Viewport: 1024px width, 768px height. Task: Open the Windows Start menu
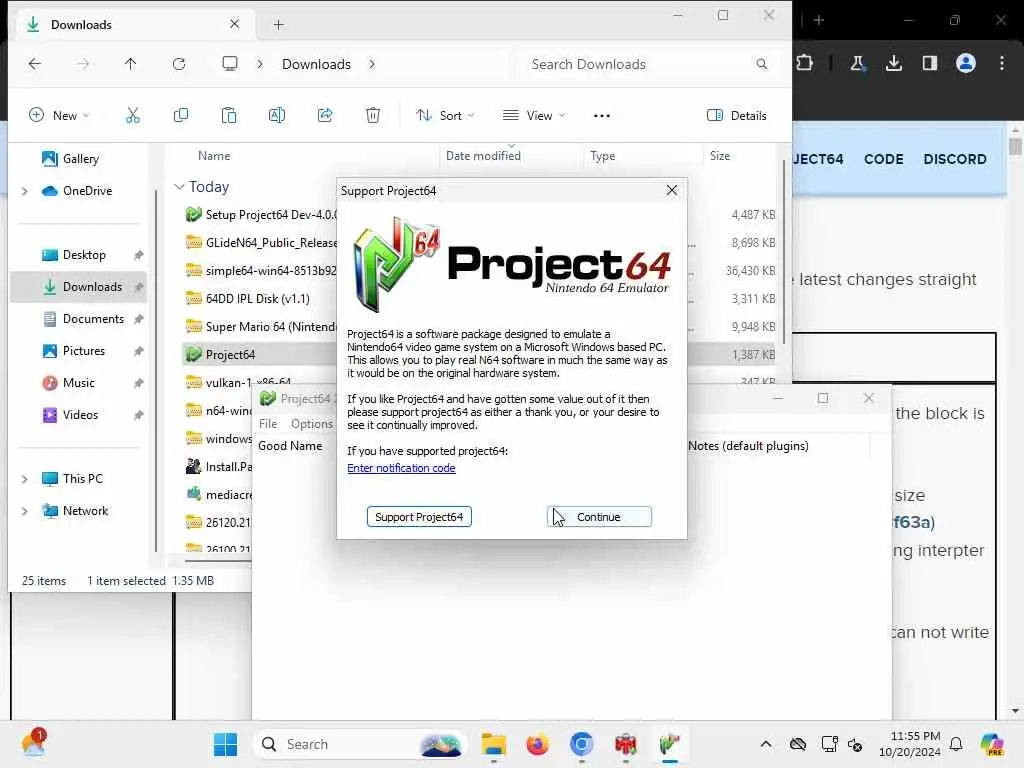pyautogui.click(x=225, y=744)
